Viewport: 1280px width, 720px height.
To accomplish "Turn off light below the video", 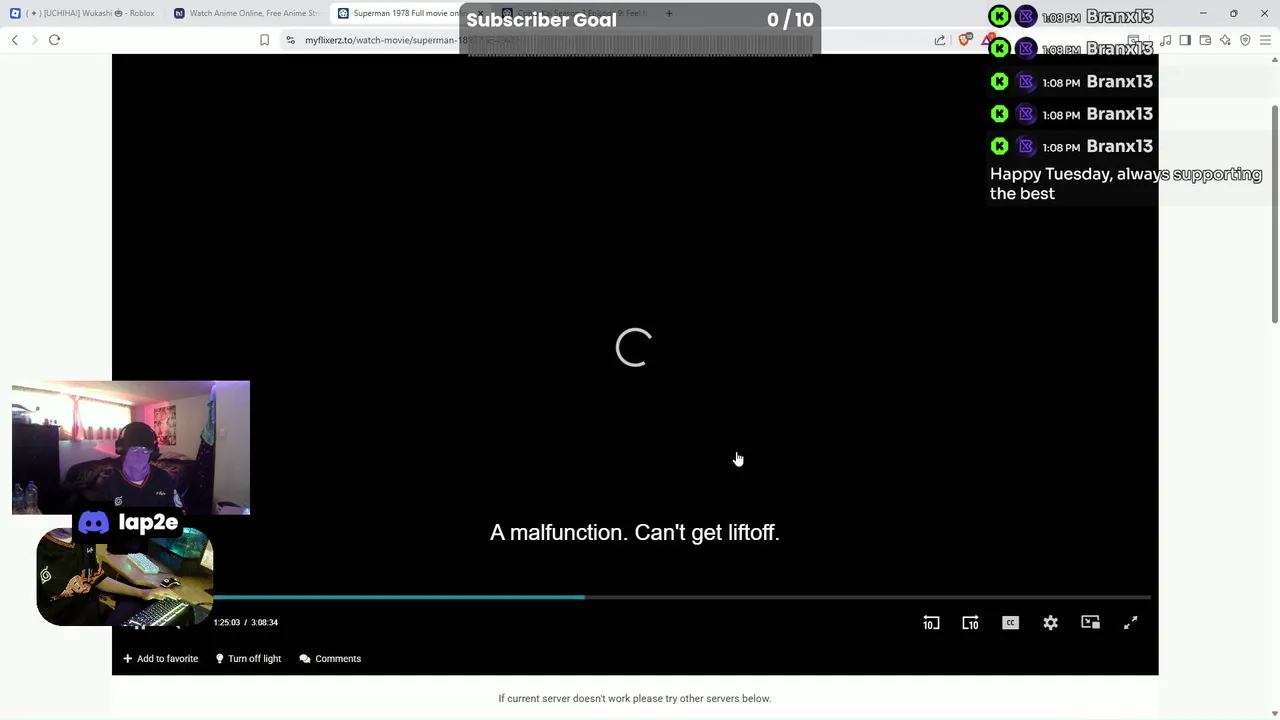I will pyautogui.click(x=248, y=659).
